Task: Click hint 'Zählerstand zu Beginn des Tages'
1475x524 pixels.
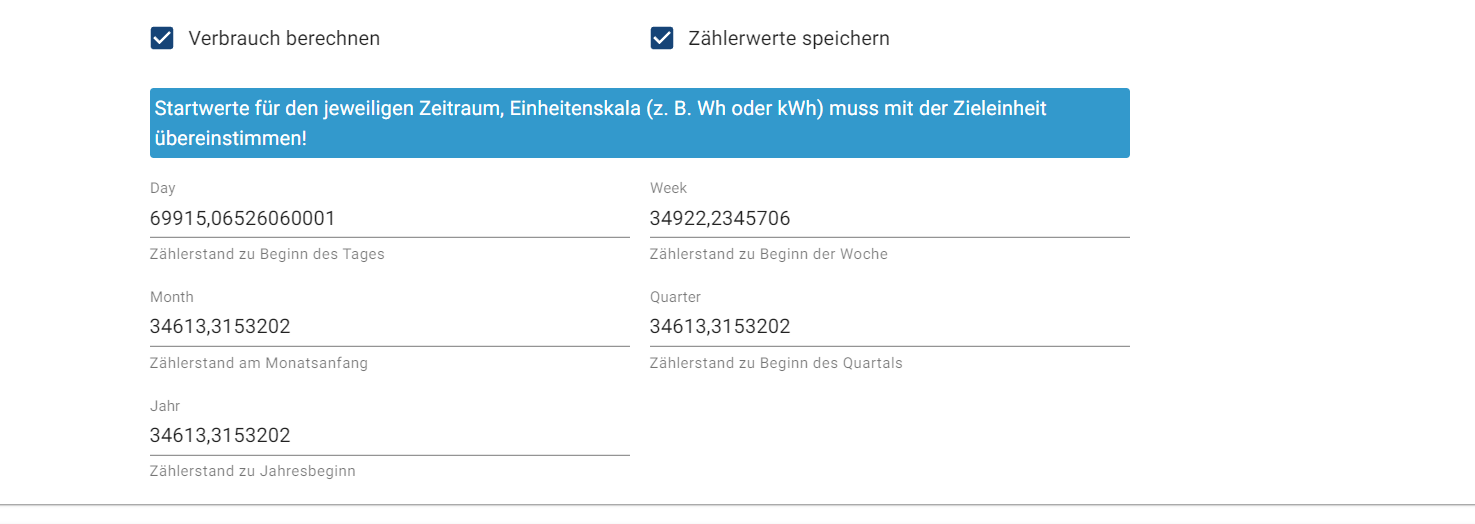Action: pyautogui.click(x=267, y=254)
